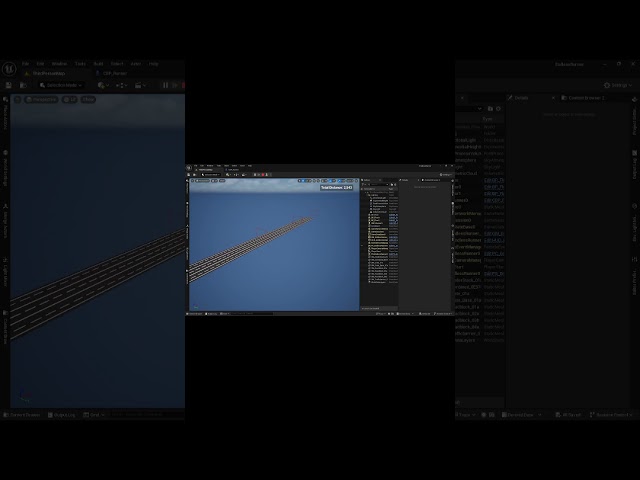Open the Actor menu
Viewport: 640px width, 480px height.
point(136,64)
